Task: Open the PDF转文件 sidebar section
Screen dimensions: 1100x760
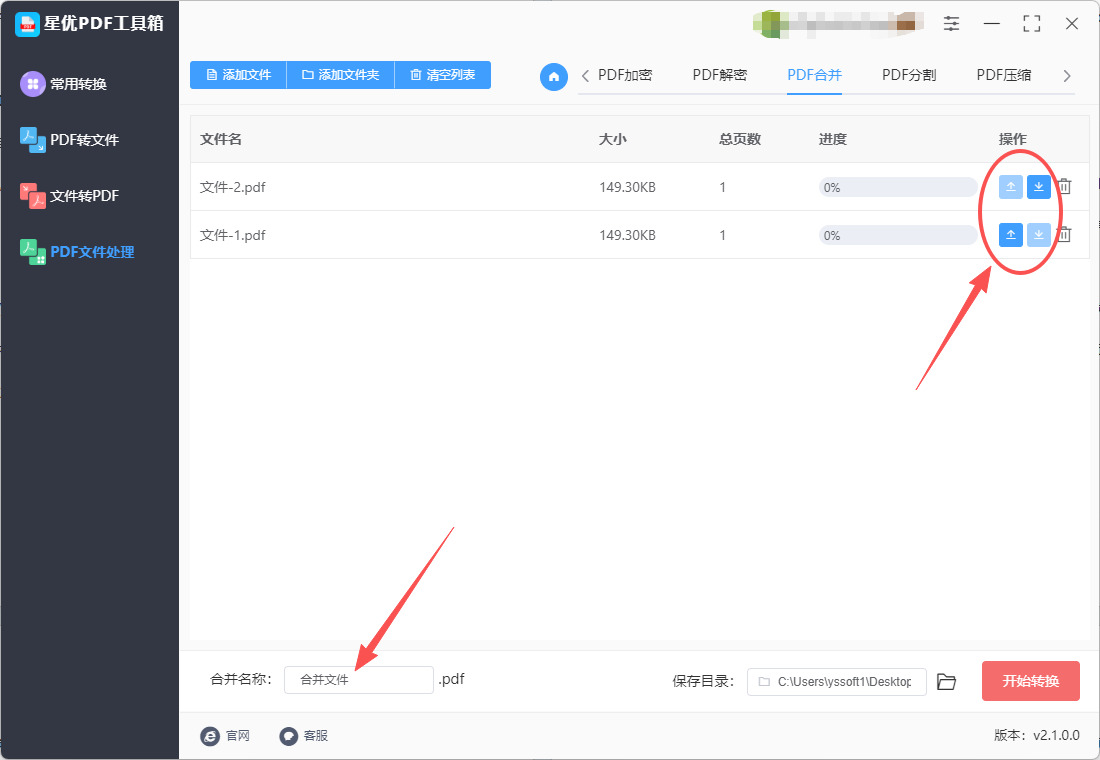Action: coord(69,140)
